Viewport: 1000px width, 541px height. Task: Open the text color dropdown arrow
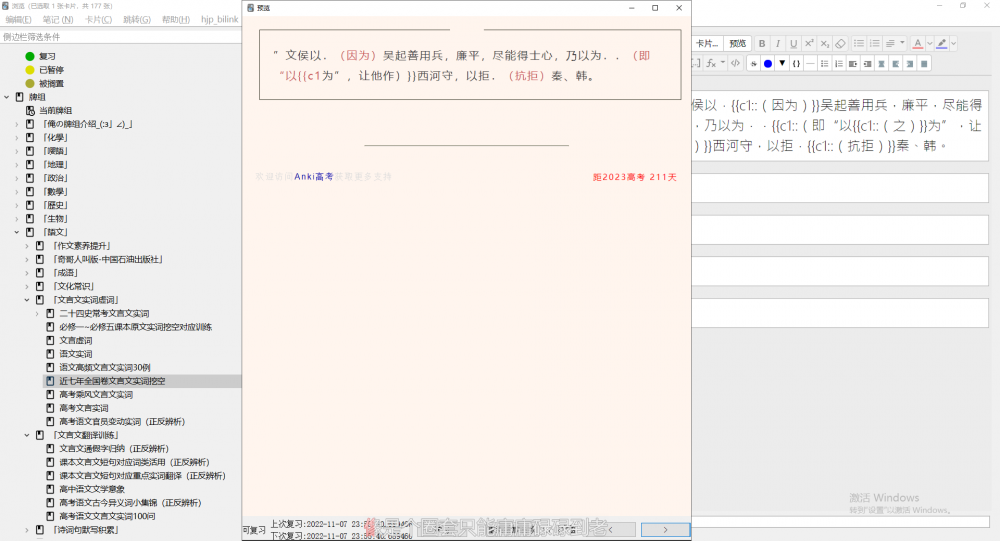click(929, 44)
